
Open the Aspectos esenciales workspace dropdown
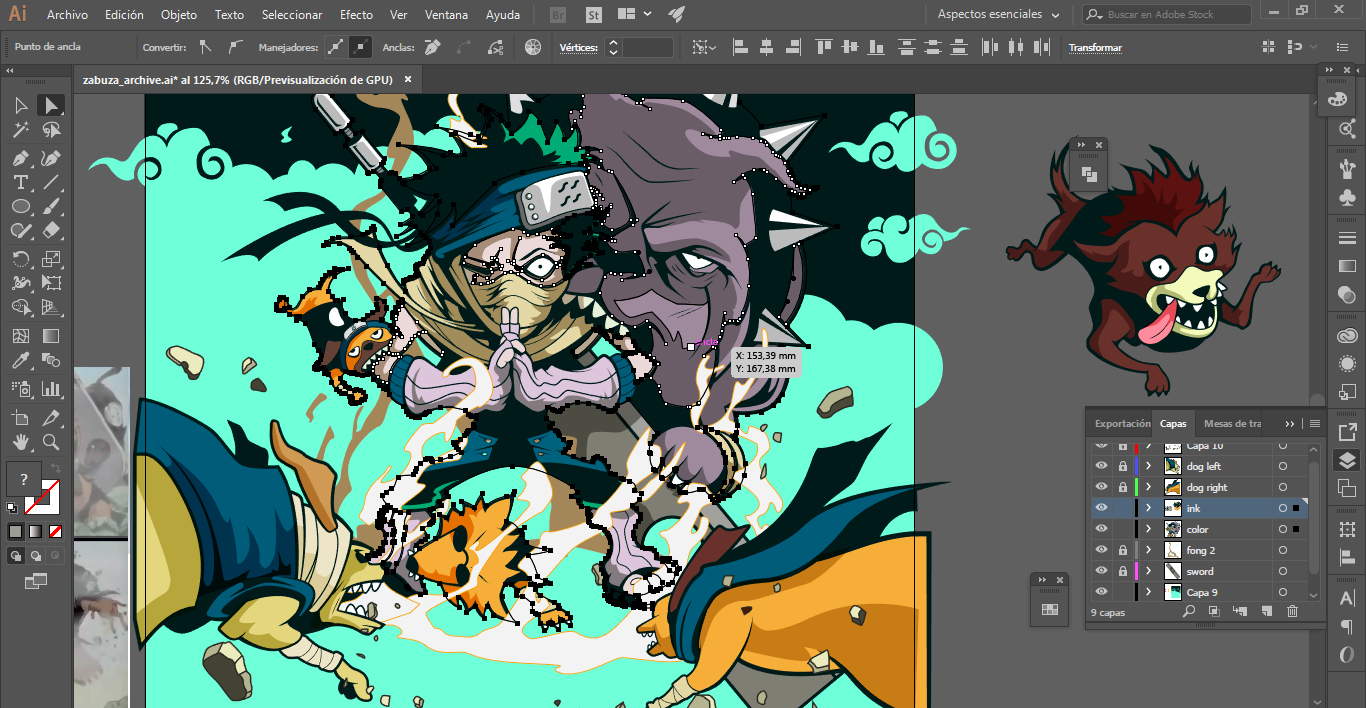tap(998, 14)
